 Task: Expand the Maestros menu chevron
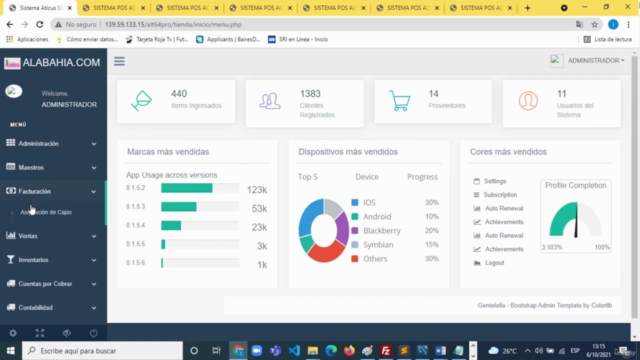click(94, 168)
